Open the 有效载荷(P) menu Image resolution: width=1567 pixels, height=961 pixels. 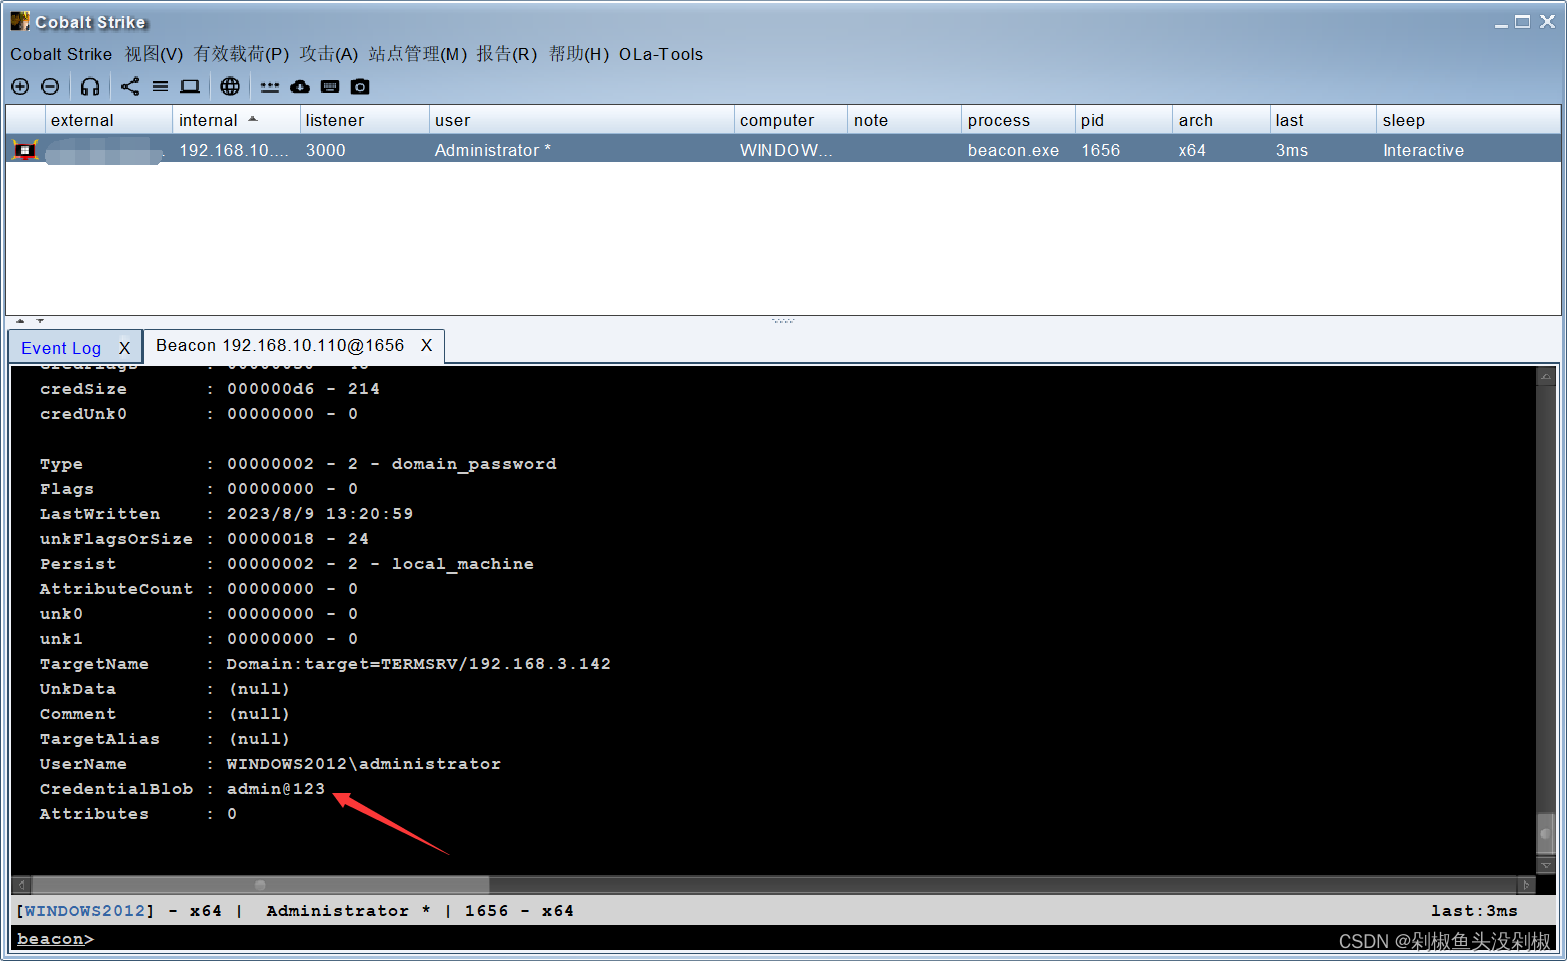(241, 54)
